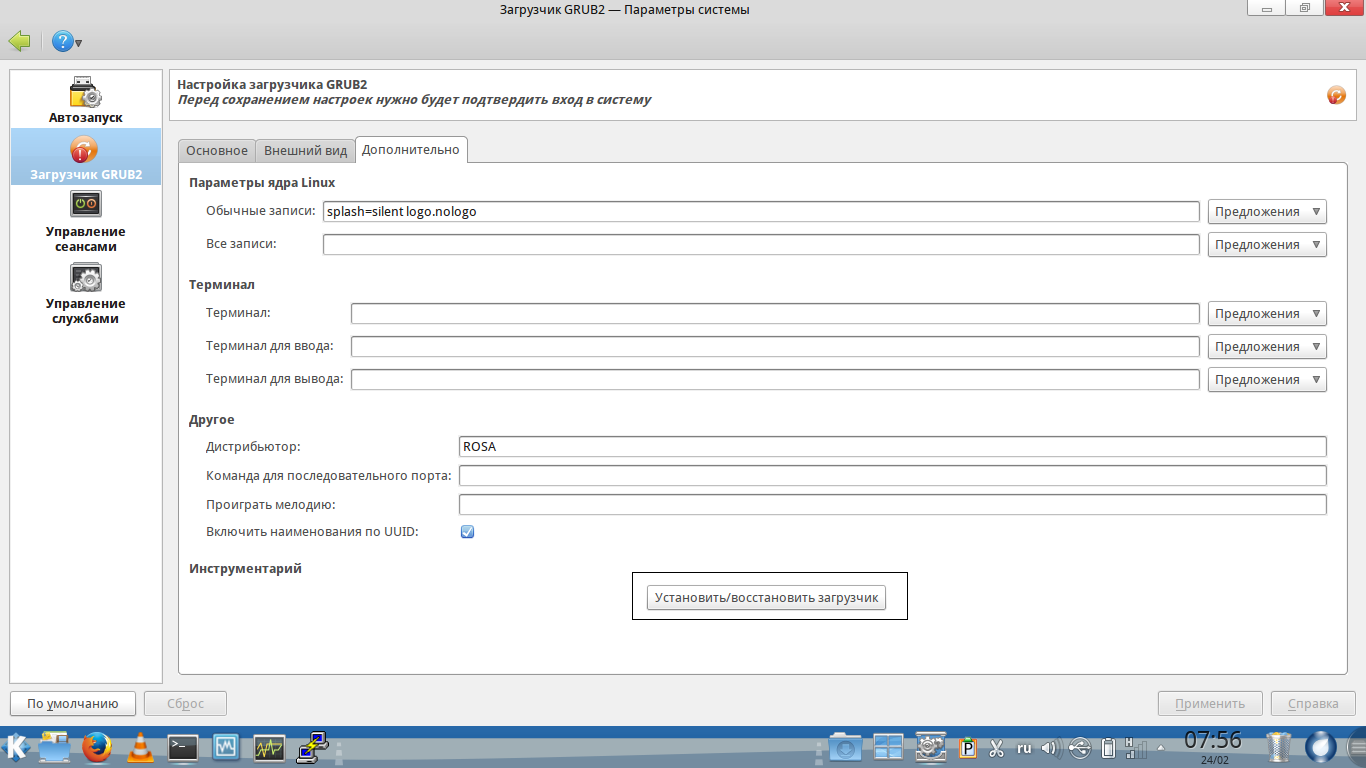Open the volume control tray icon

click(x=1051, y=748)
